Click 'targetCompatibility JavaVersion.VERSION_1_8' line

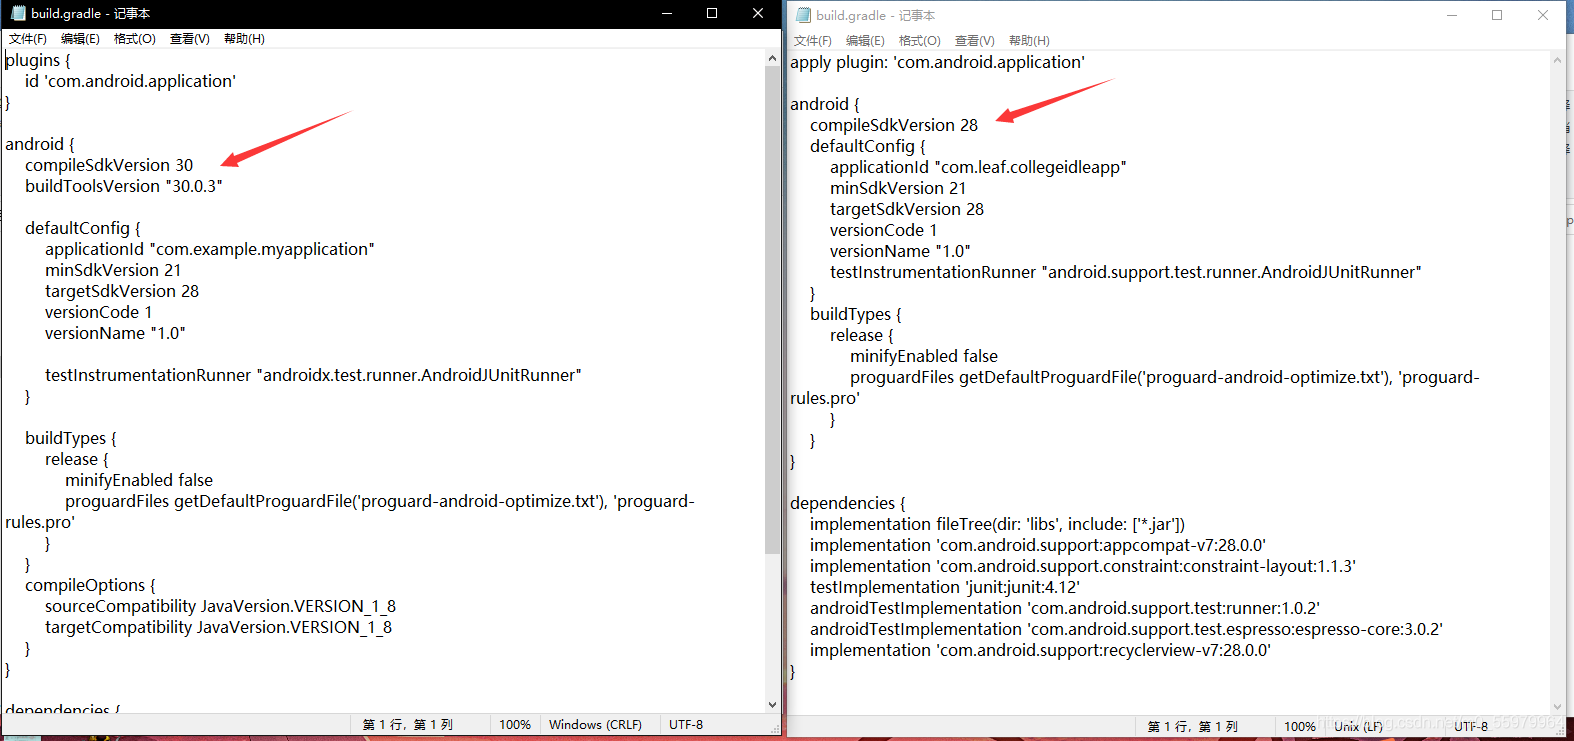coord(218,627)
